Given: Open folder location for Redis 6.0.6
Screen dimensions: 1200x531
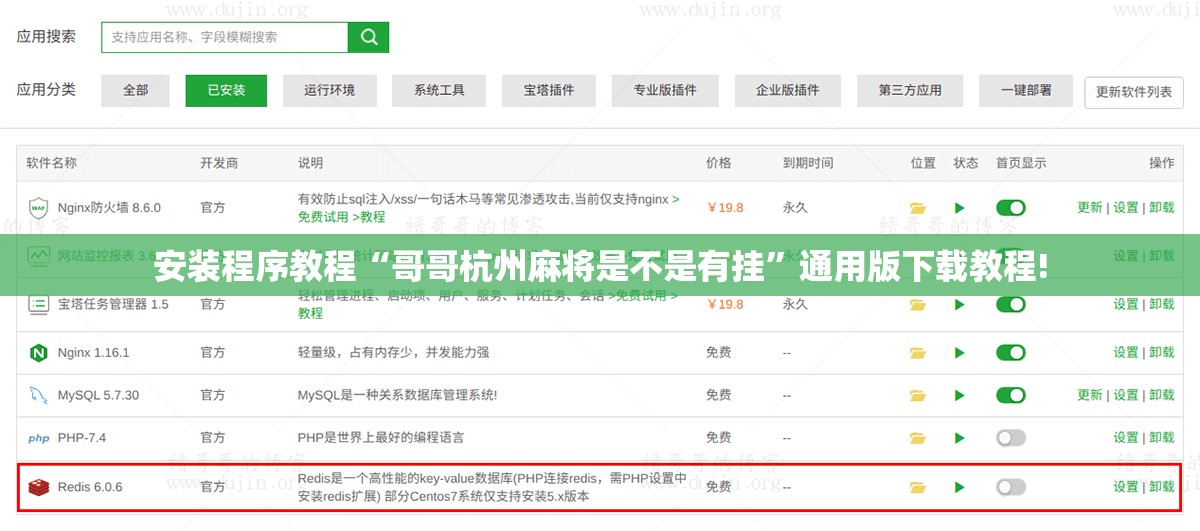Looking at the screenshot, I should pos(918,487).
